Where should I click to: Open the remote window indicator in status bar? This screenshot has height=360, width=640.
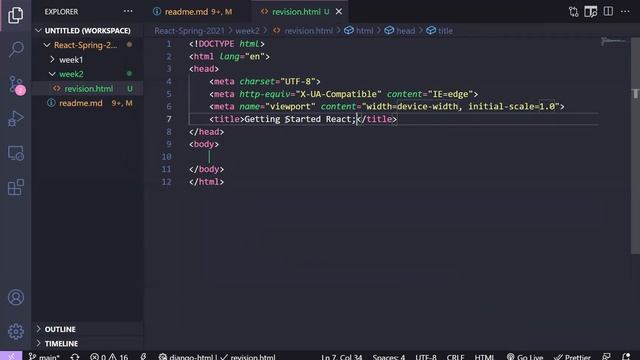pyautogui.click(x=11, y=356)
